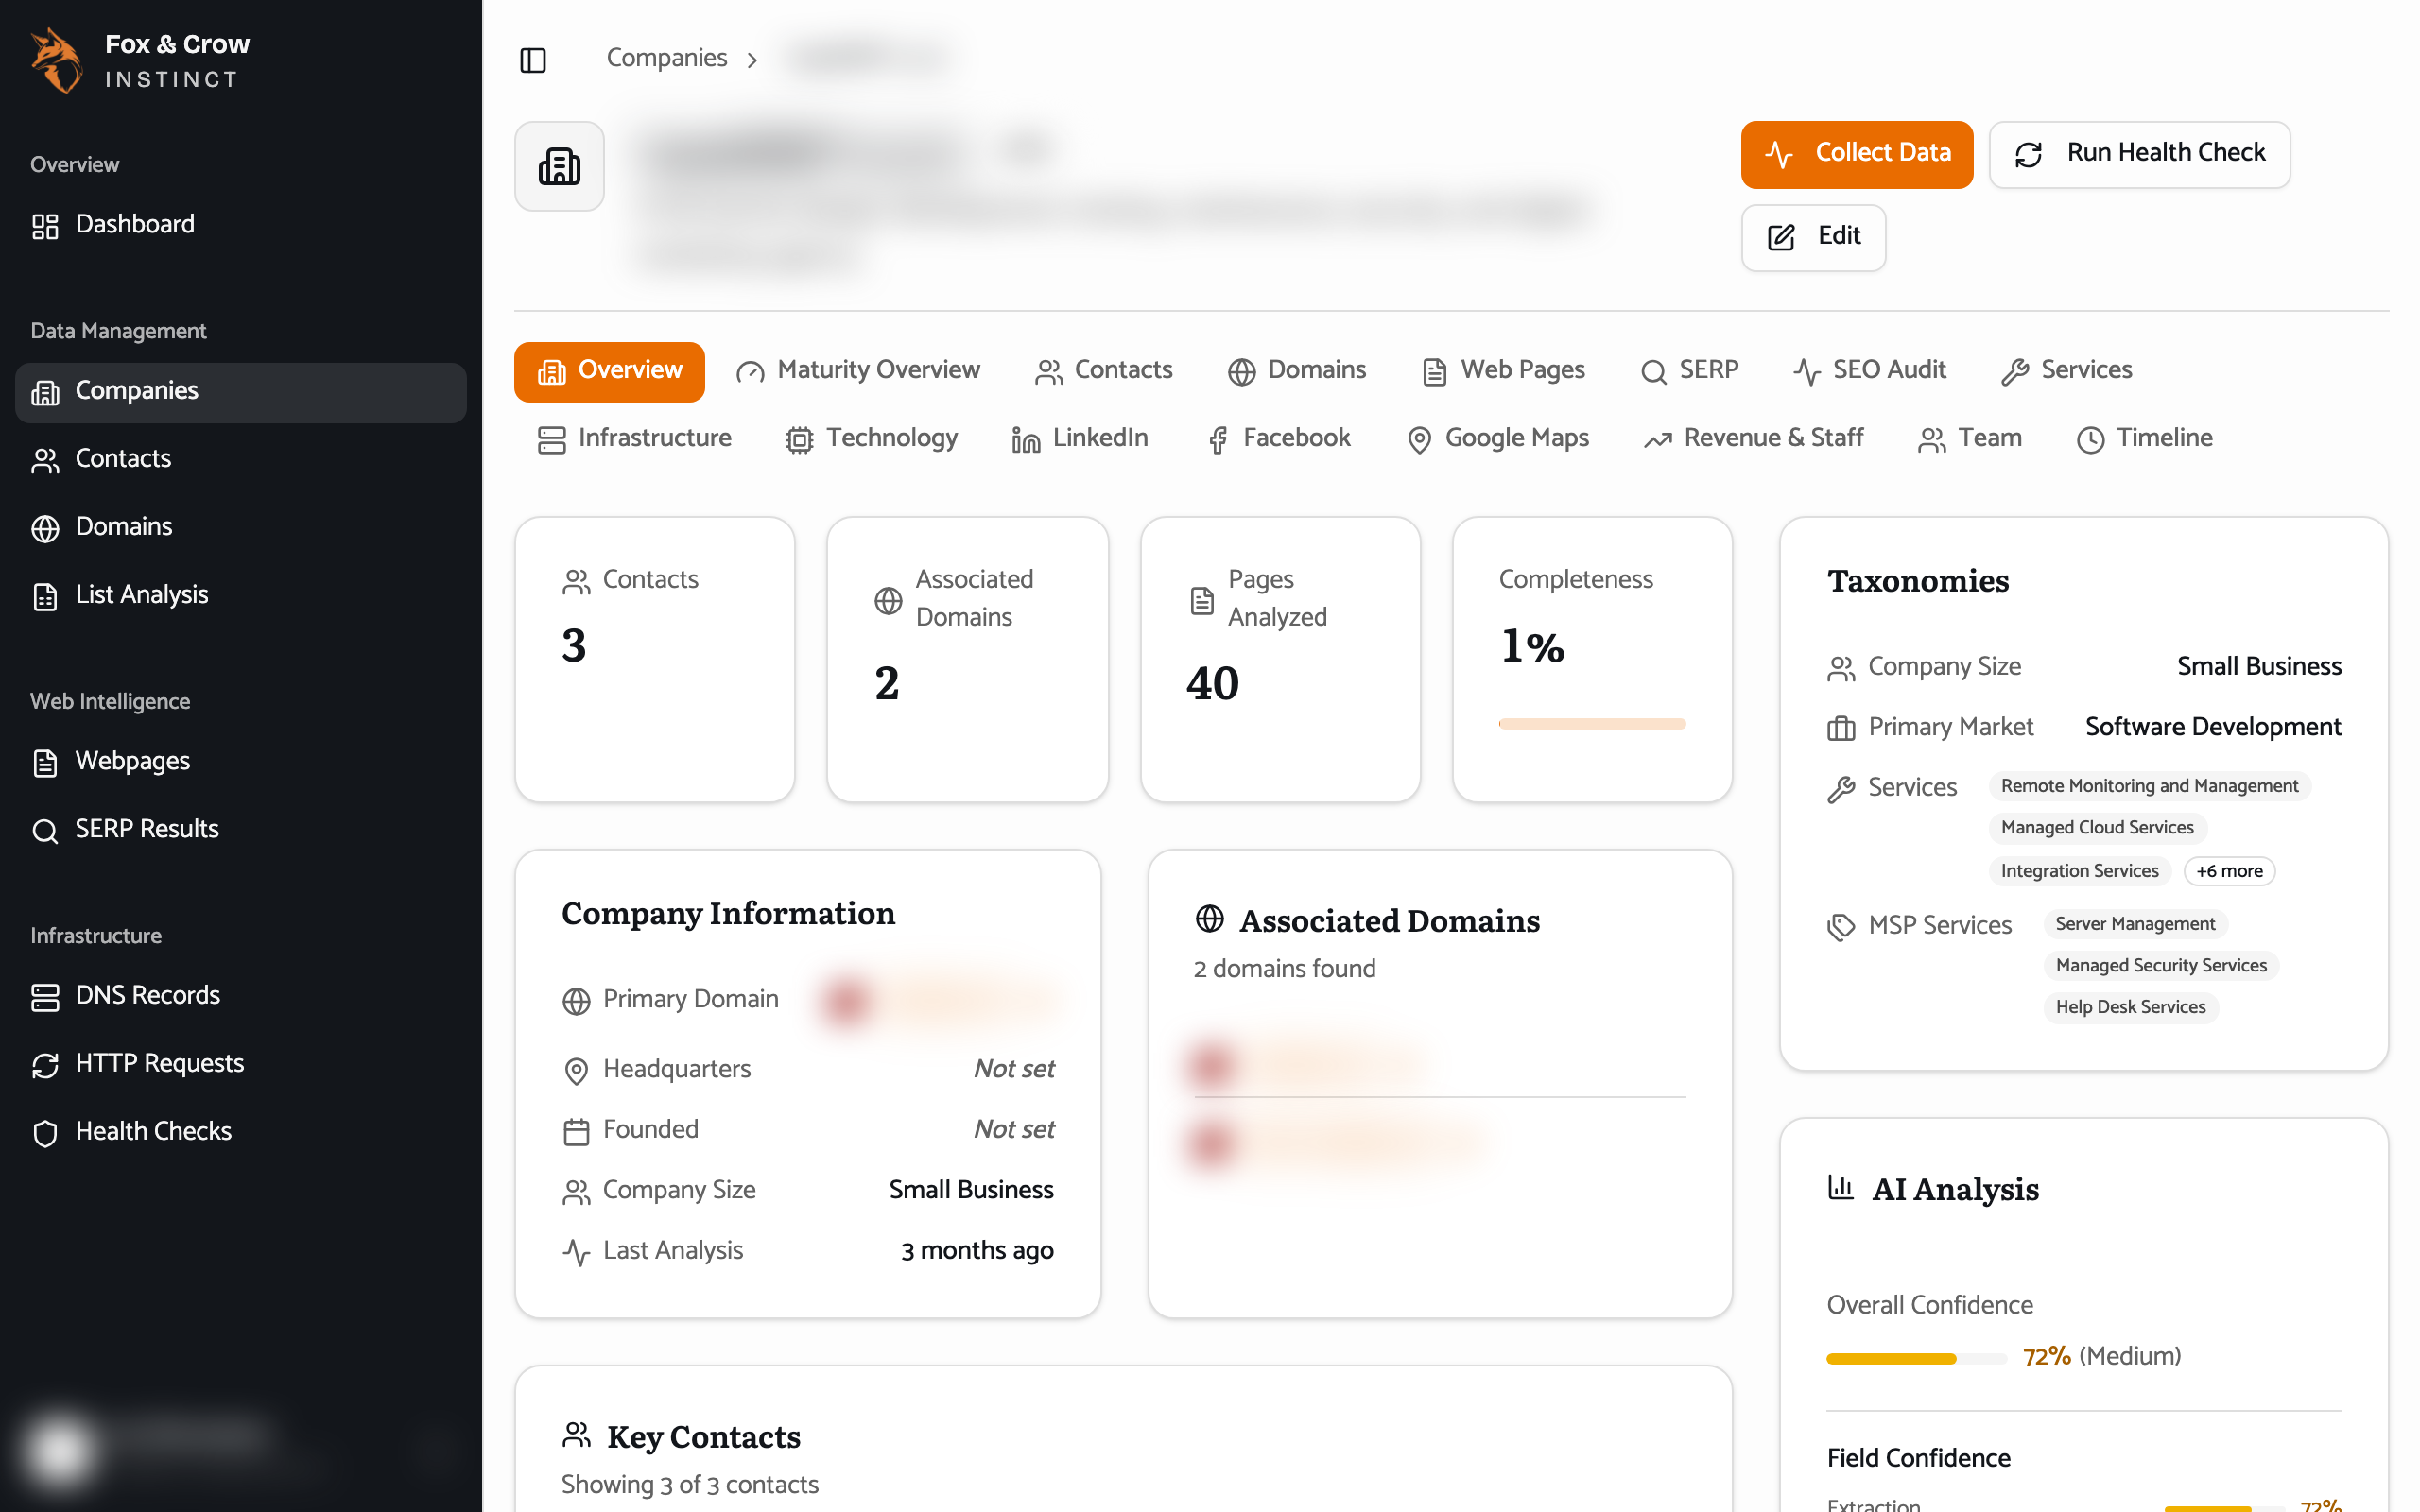The image size is (2420, 1512).
Task: Click Integration Services tag
Action: tap(2079, 871)
